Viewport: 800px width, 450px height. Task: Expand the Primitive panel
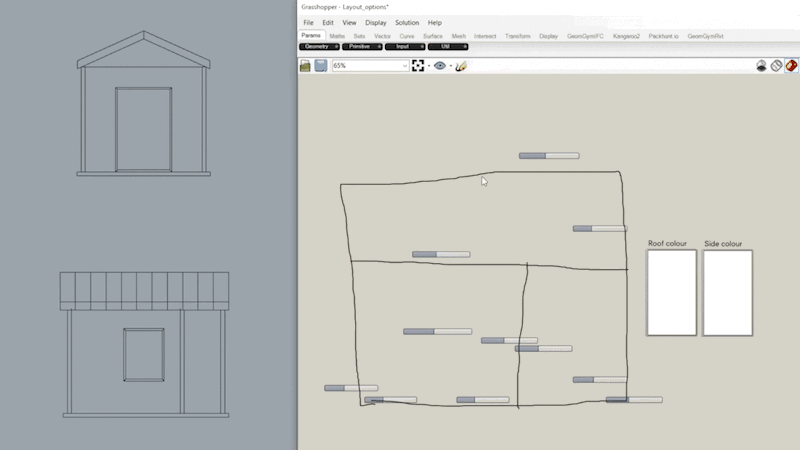tap(362, 46)
